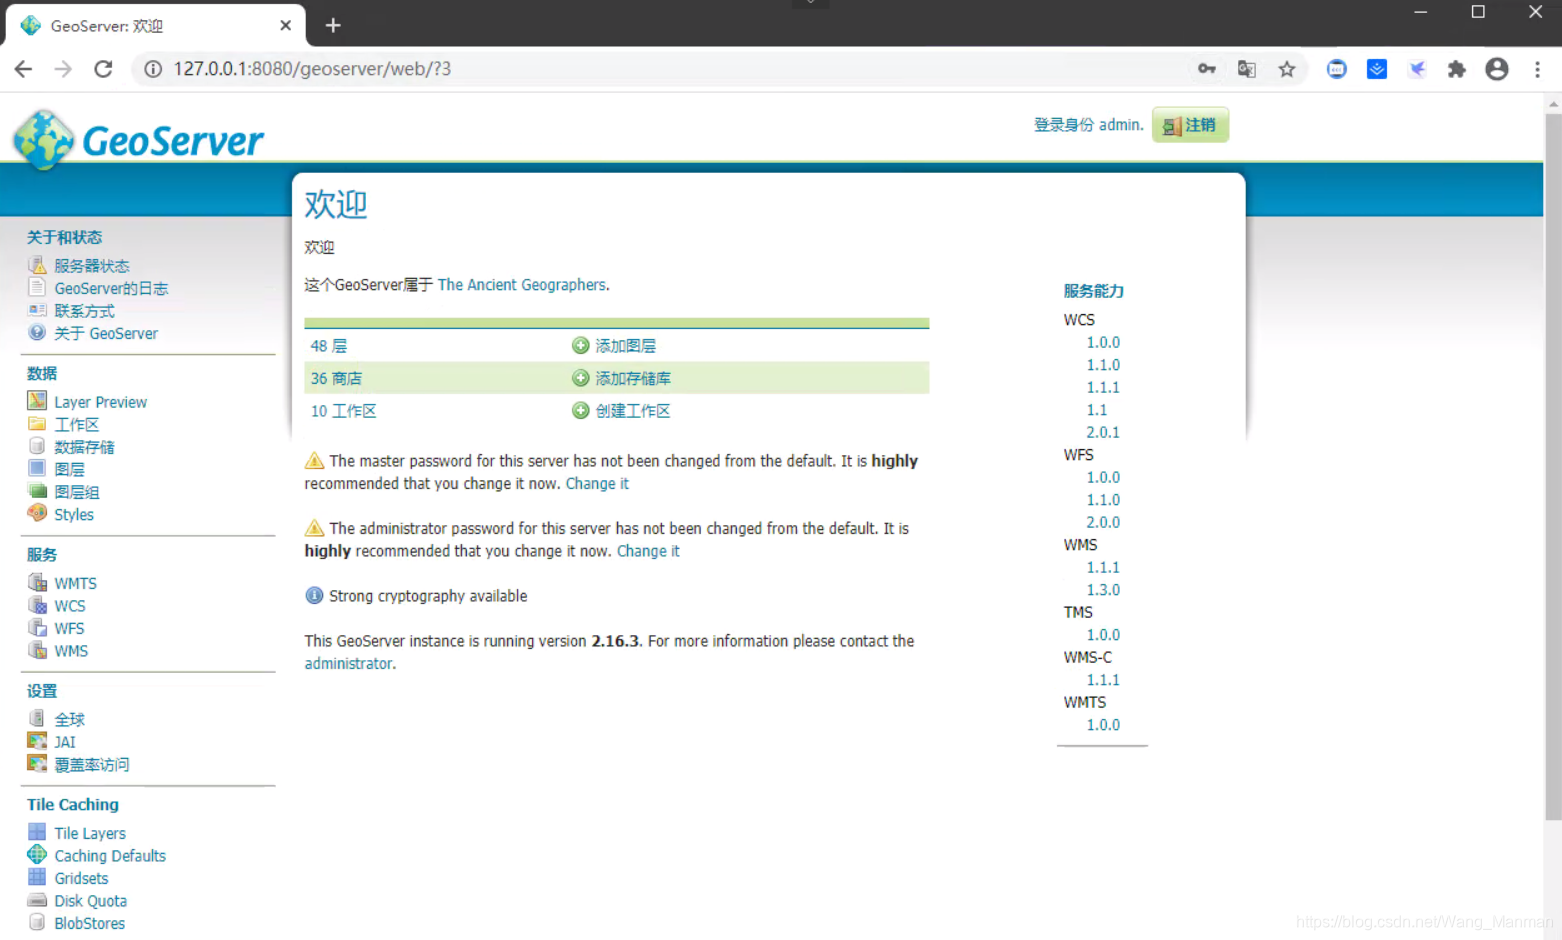The height and width of the screenshot is (940, 1562).
Task: Click the Gridsets grid icon
Action: click(x=37, y=877)
